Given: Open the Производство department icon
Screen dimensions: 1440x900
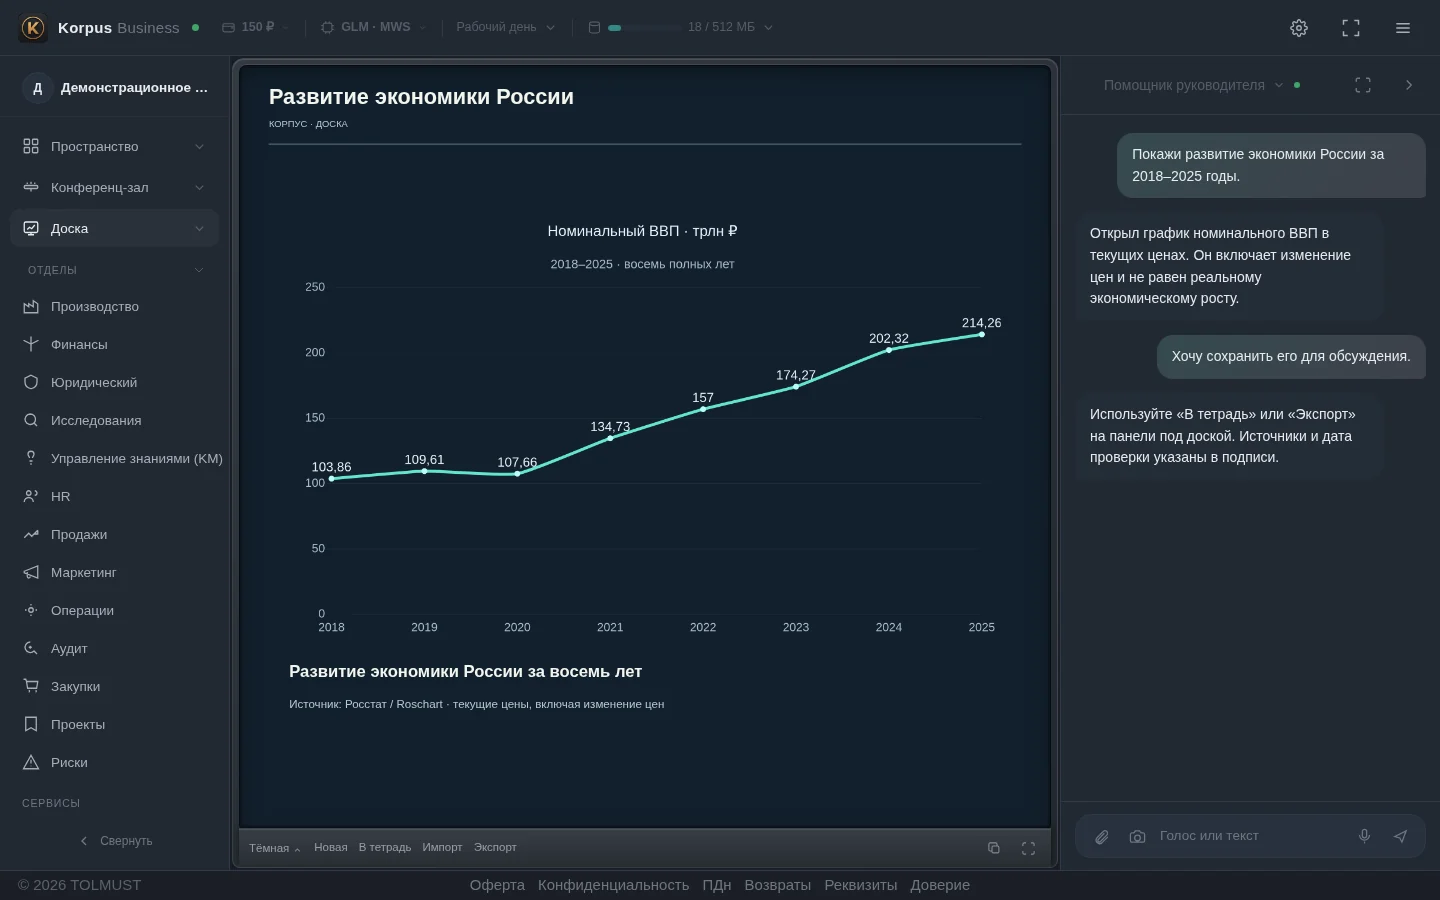Looking at the screenshot, I should [x=31, y=307].
